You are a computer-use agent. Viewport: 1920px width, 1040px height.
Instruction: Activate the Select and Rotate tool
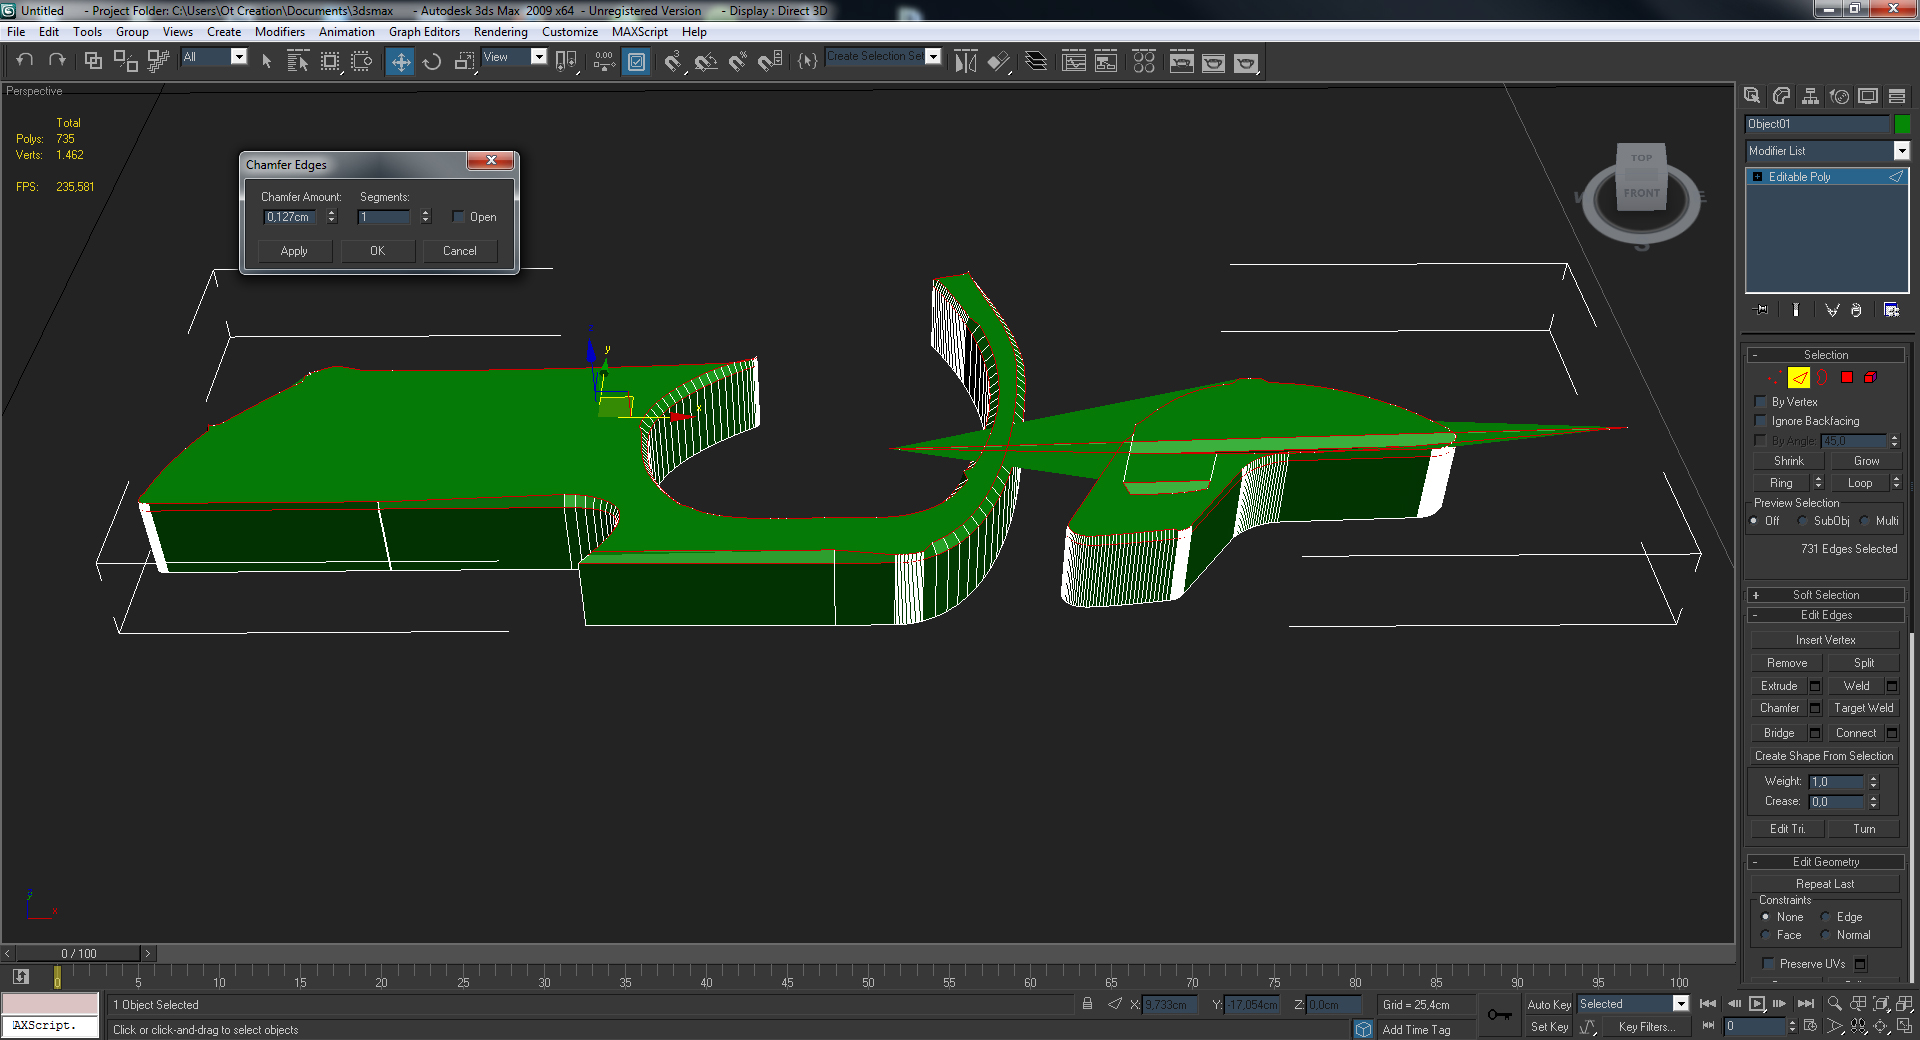pyautogui.click(x=432, y=62)
